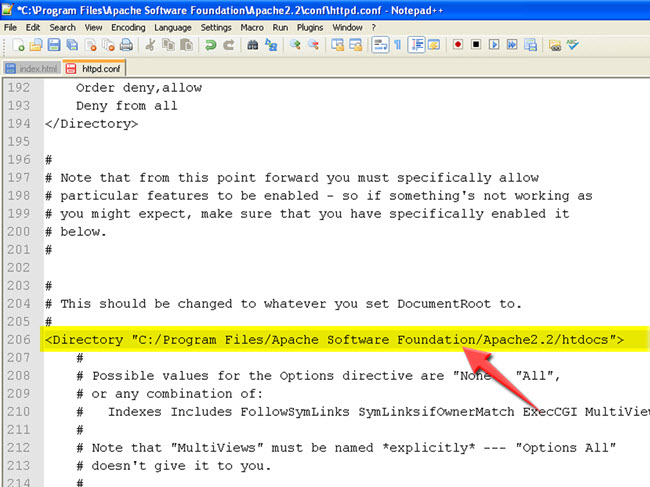Stop macro recording

click(x=476, y=44)
